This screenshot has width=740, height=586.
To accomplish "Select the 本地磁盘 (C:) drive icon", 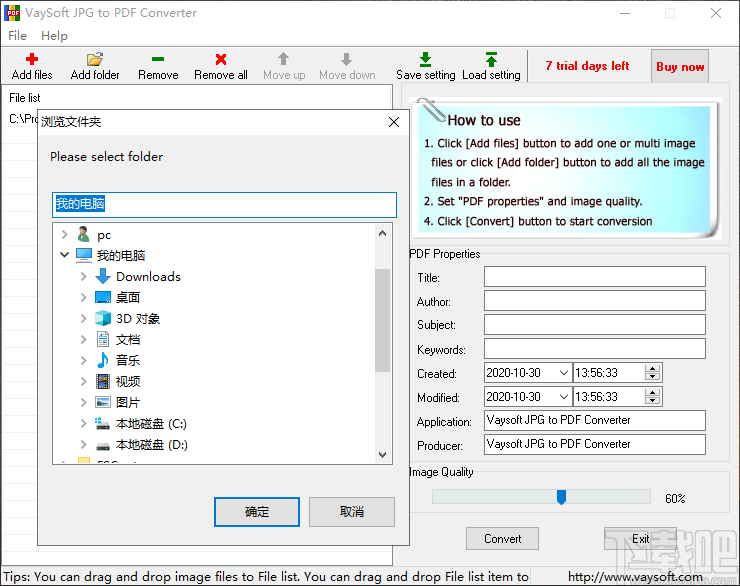I will click(102, 423).
